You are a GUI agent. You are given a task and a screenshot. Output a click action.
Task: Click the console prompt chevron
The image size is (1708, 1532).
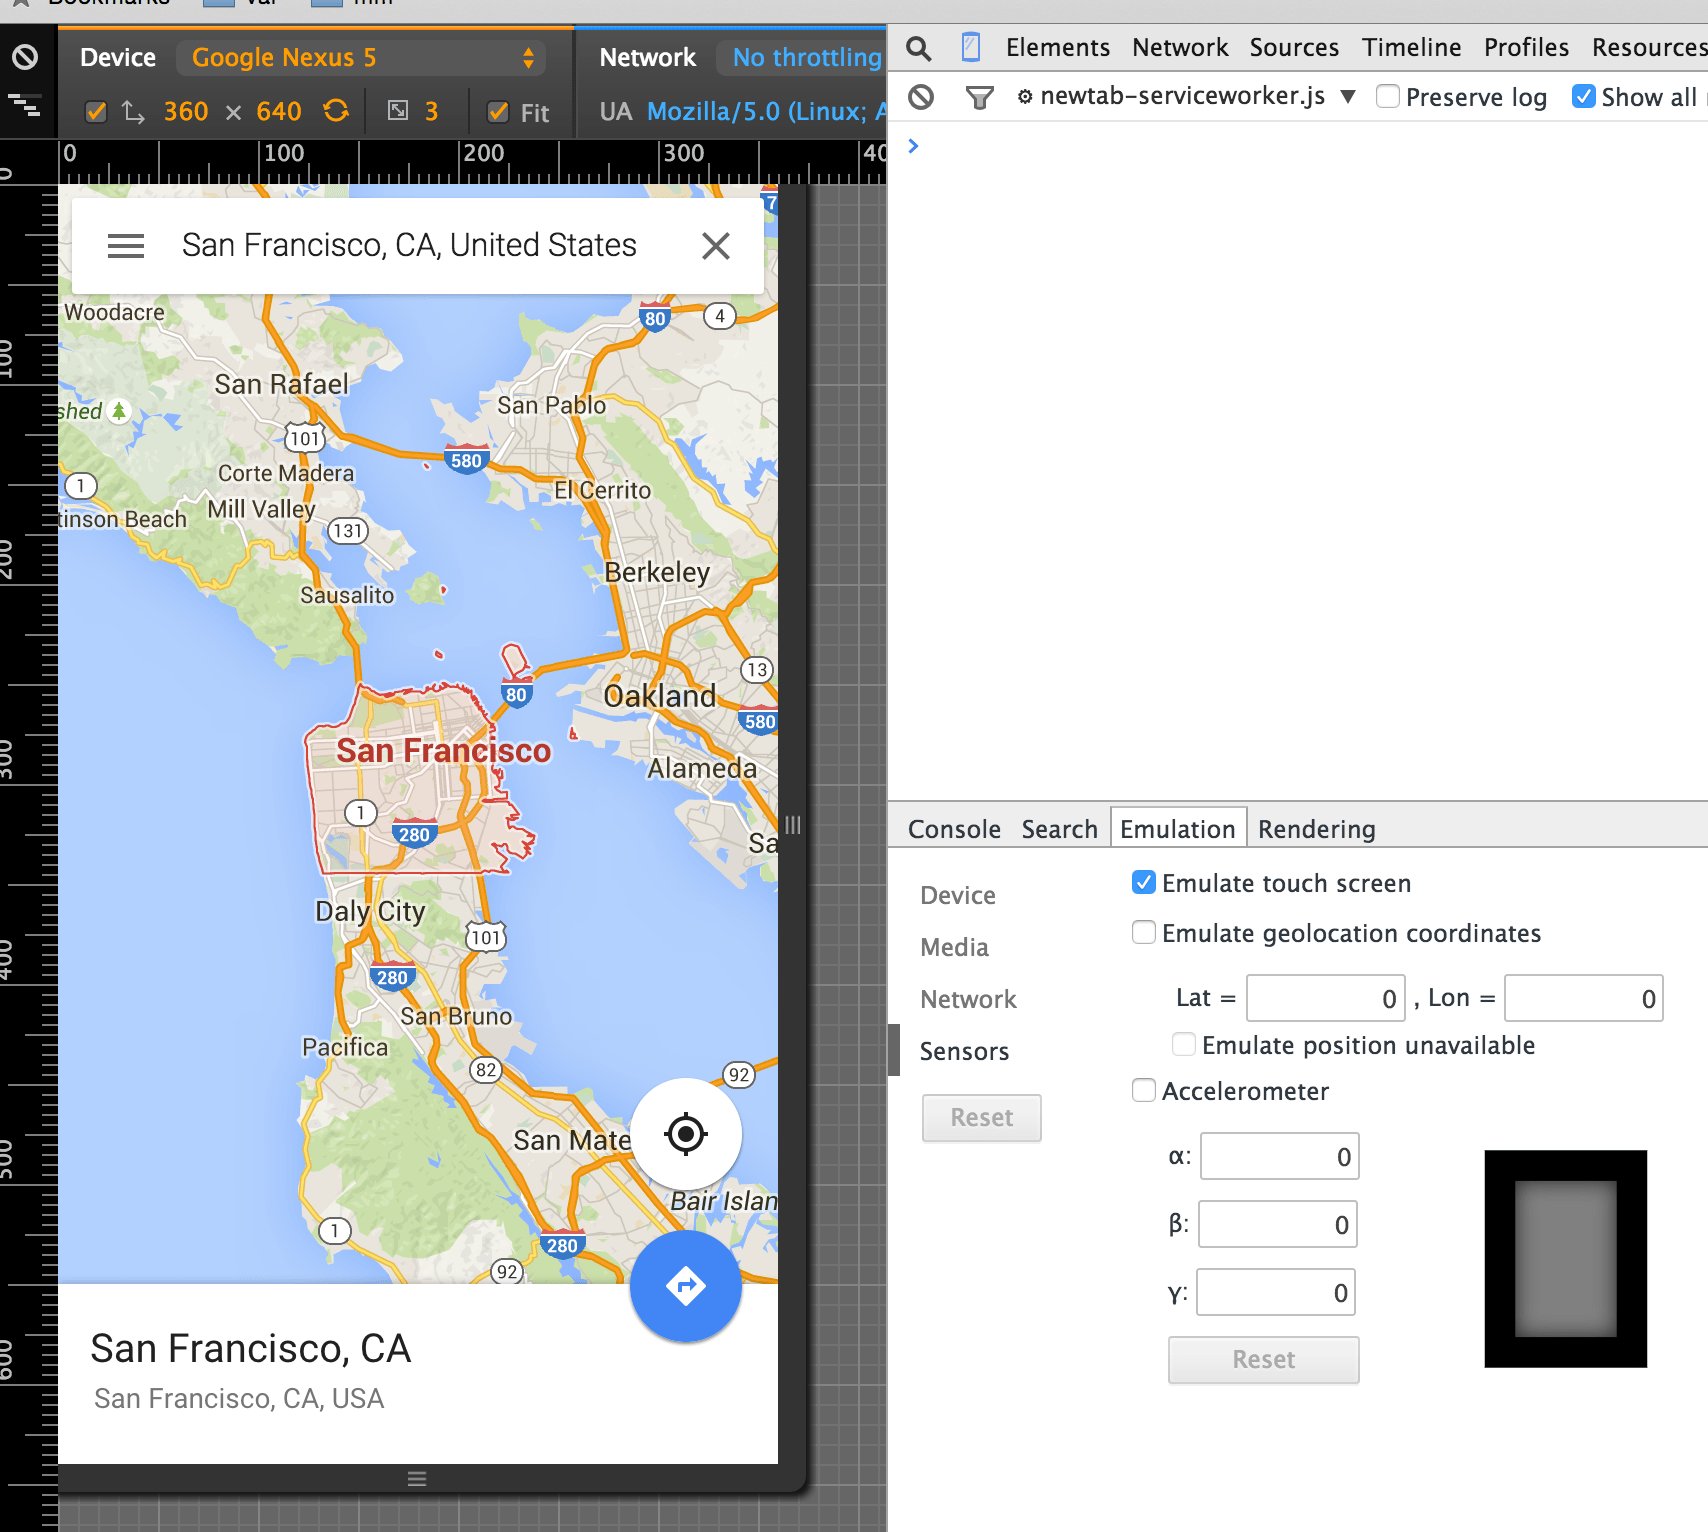pos(913,146)
